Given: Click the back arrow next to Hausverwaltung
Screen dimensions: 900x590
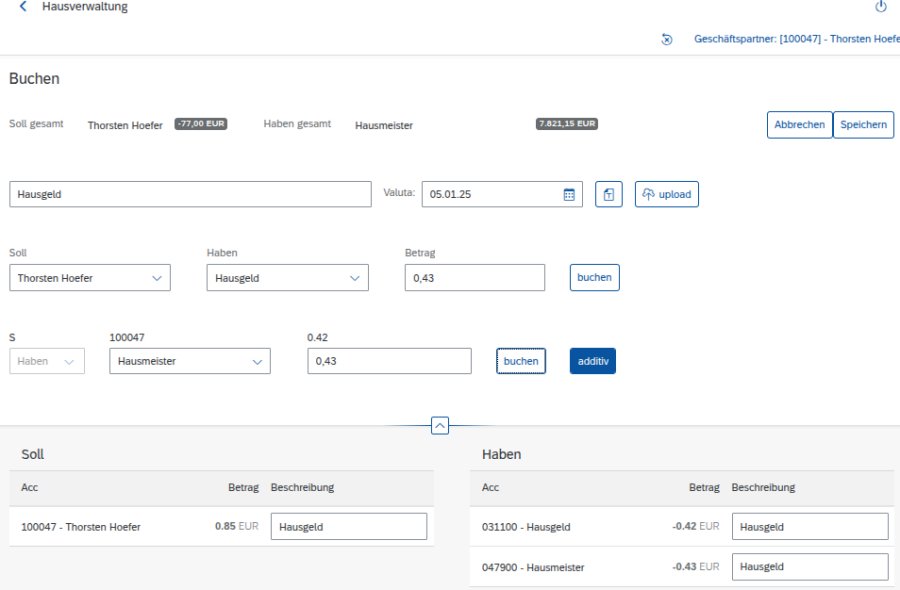Looking at the screenshot, I should tap(23, 7).
